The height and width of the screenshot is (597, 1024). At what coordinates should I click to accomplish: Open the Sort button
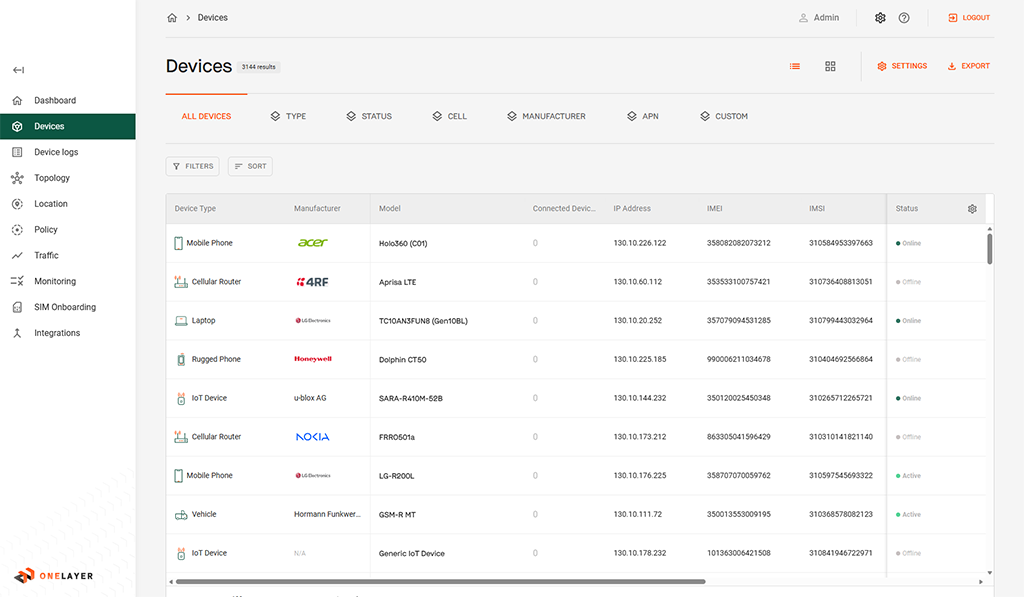tap(250, 167)
